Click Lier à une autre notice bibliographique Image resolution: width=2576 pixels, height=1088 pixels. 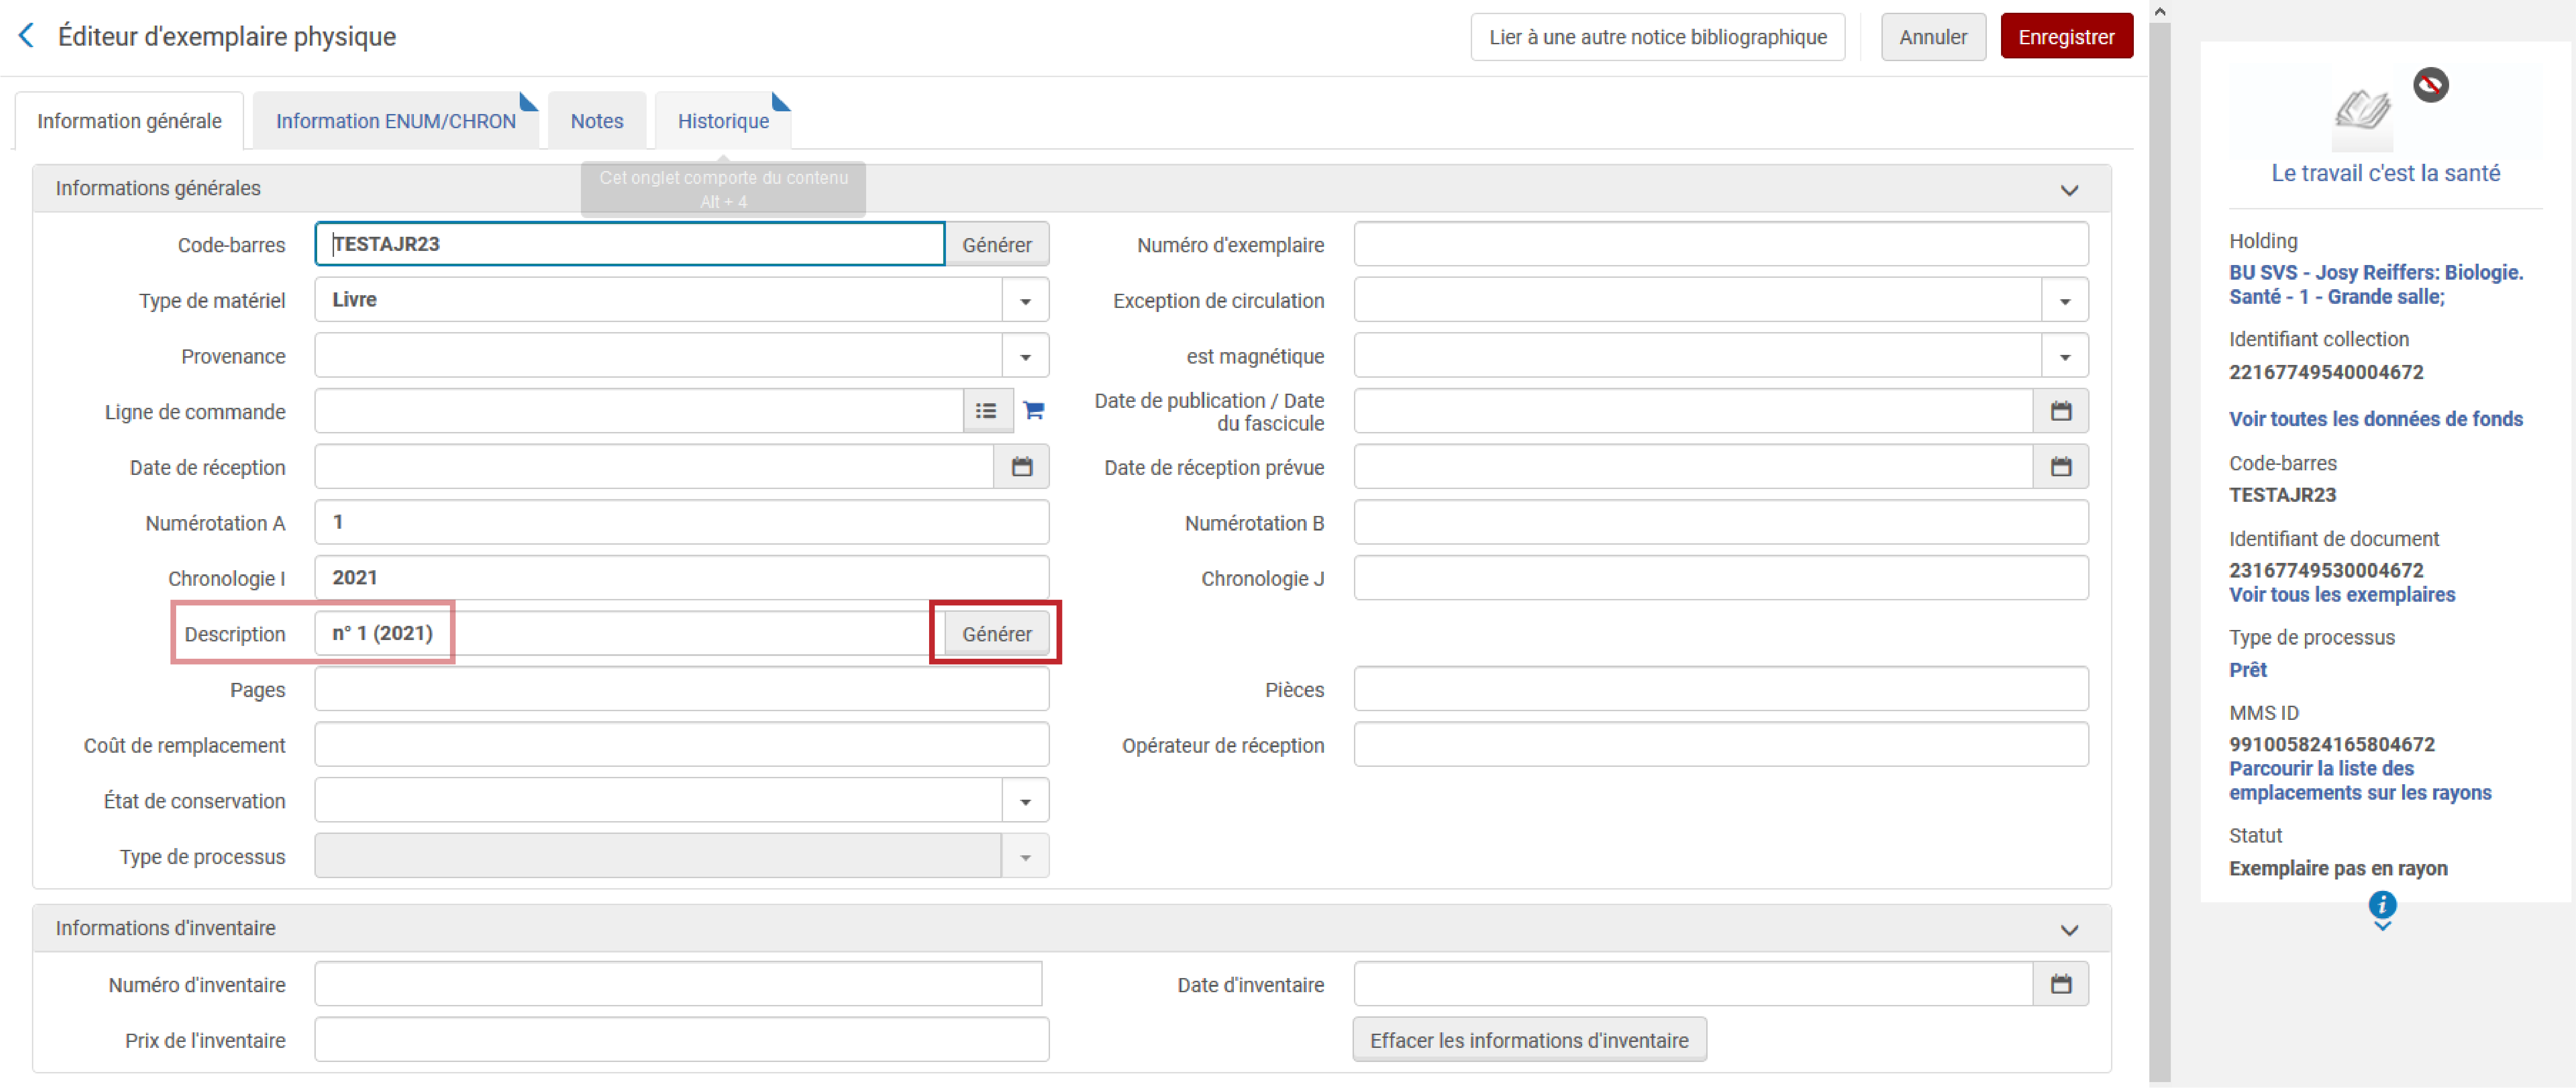click(x=1657, y=37)
